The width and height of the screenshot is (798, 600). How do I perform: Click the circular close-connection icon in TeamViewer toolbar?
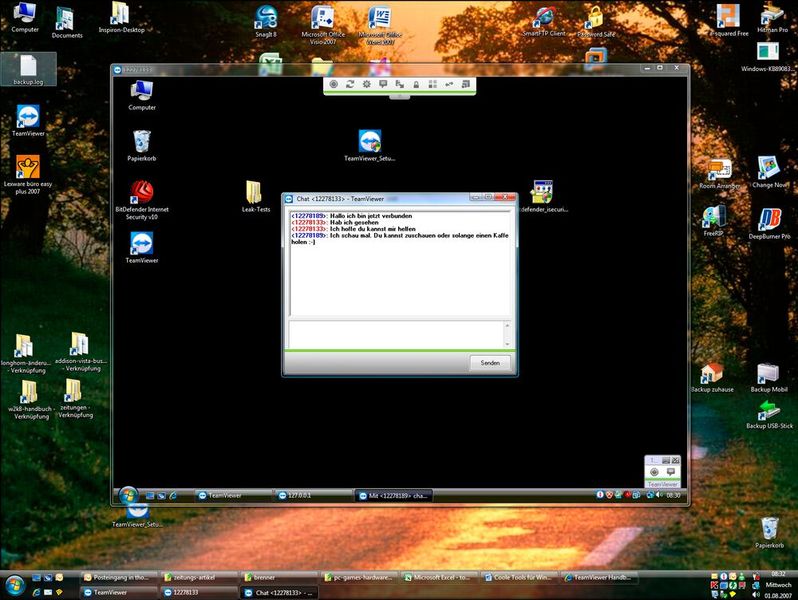coord(333,84)
